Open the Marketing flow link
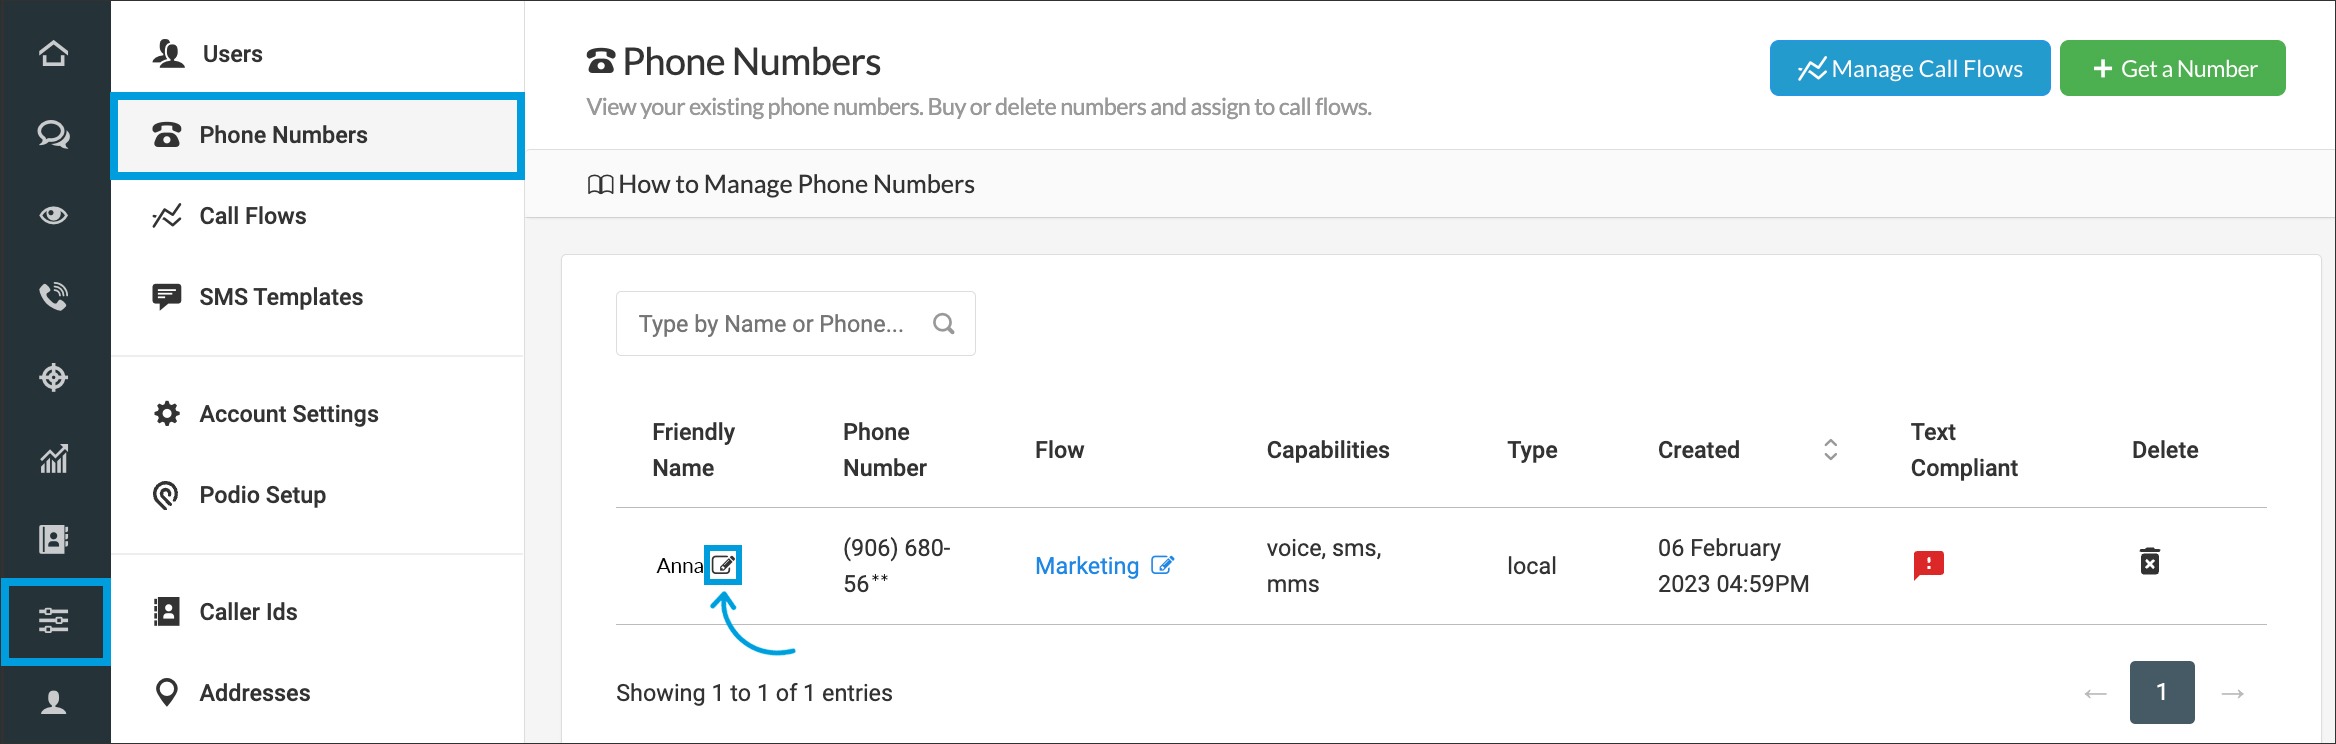This screenshot has height=744, width=2336. pos(1086,566)
